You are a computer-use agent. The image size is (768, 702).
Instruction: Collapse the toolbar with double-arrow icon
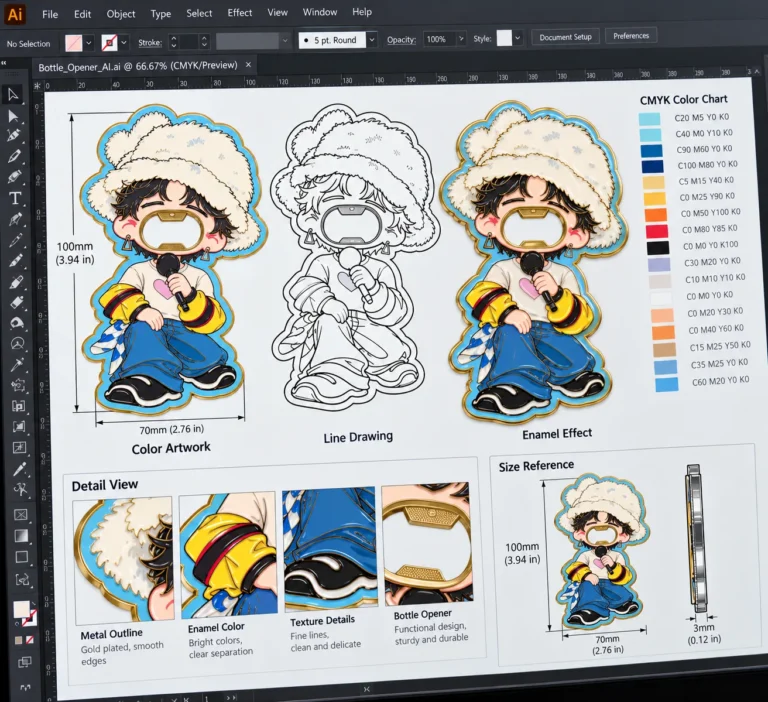[4, 63]
